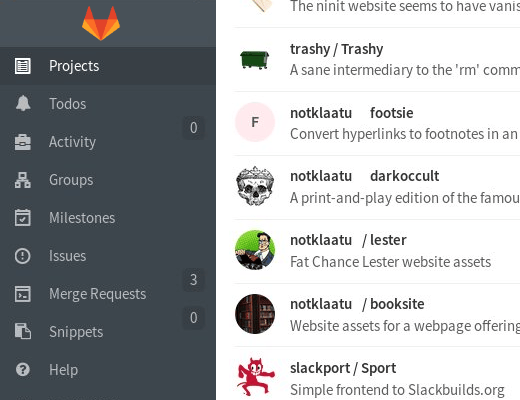Click the Groups hierarchy icon
Image resolution: width=520 pixels, height=400 pixels.
click(23, 180)
